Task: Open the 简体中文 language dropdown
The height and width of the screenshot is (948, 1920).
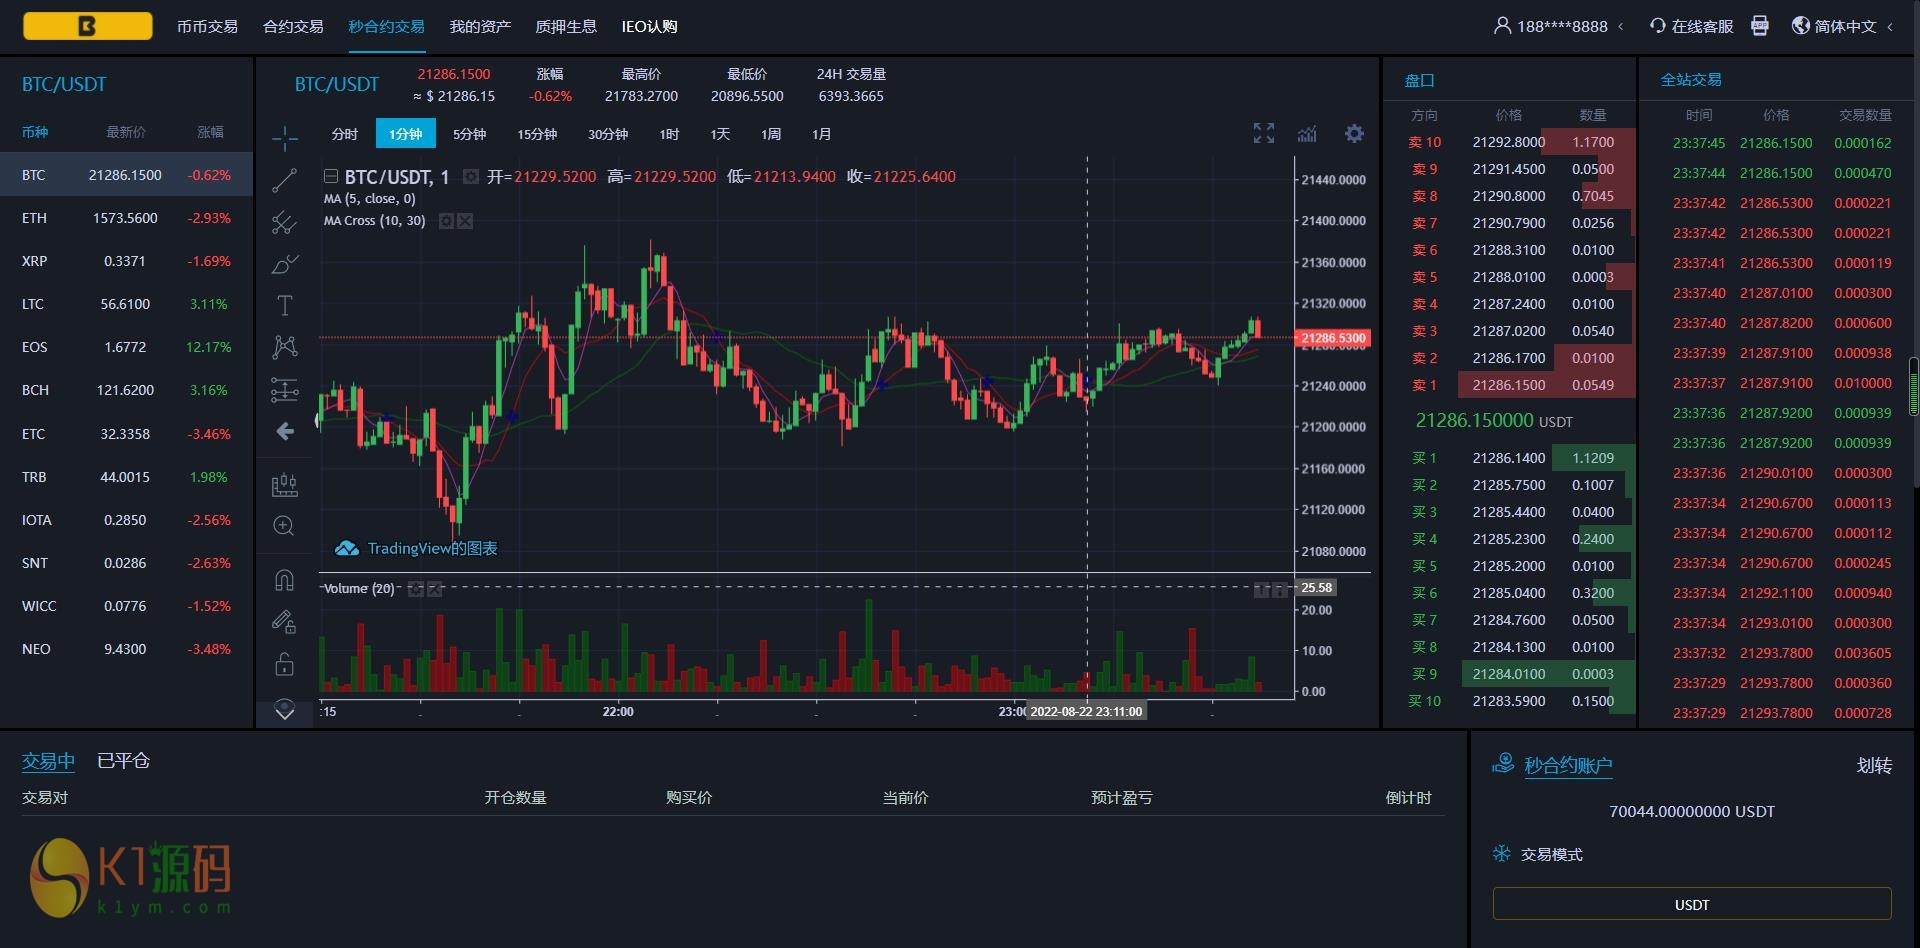Action: pyautogui.click(x=1843, y=26)
